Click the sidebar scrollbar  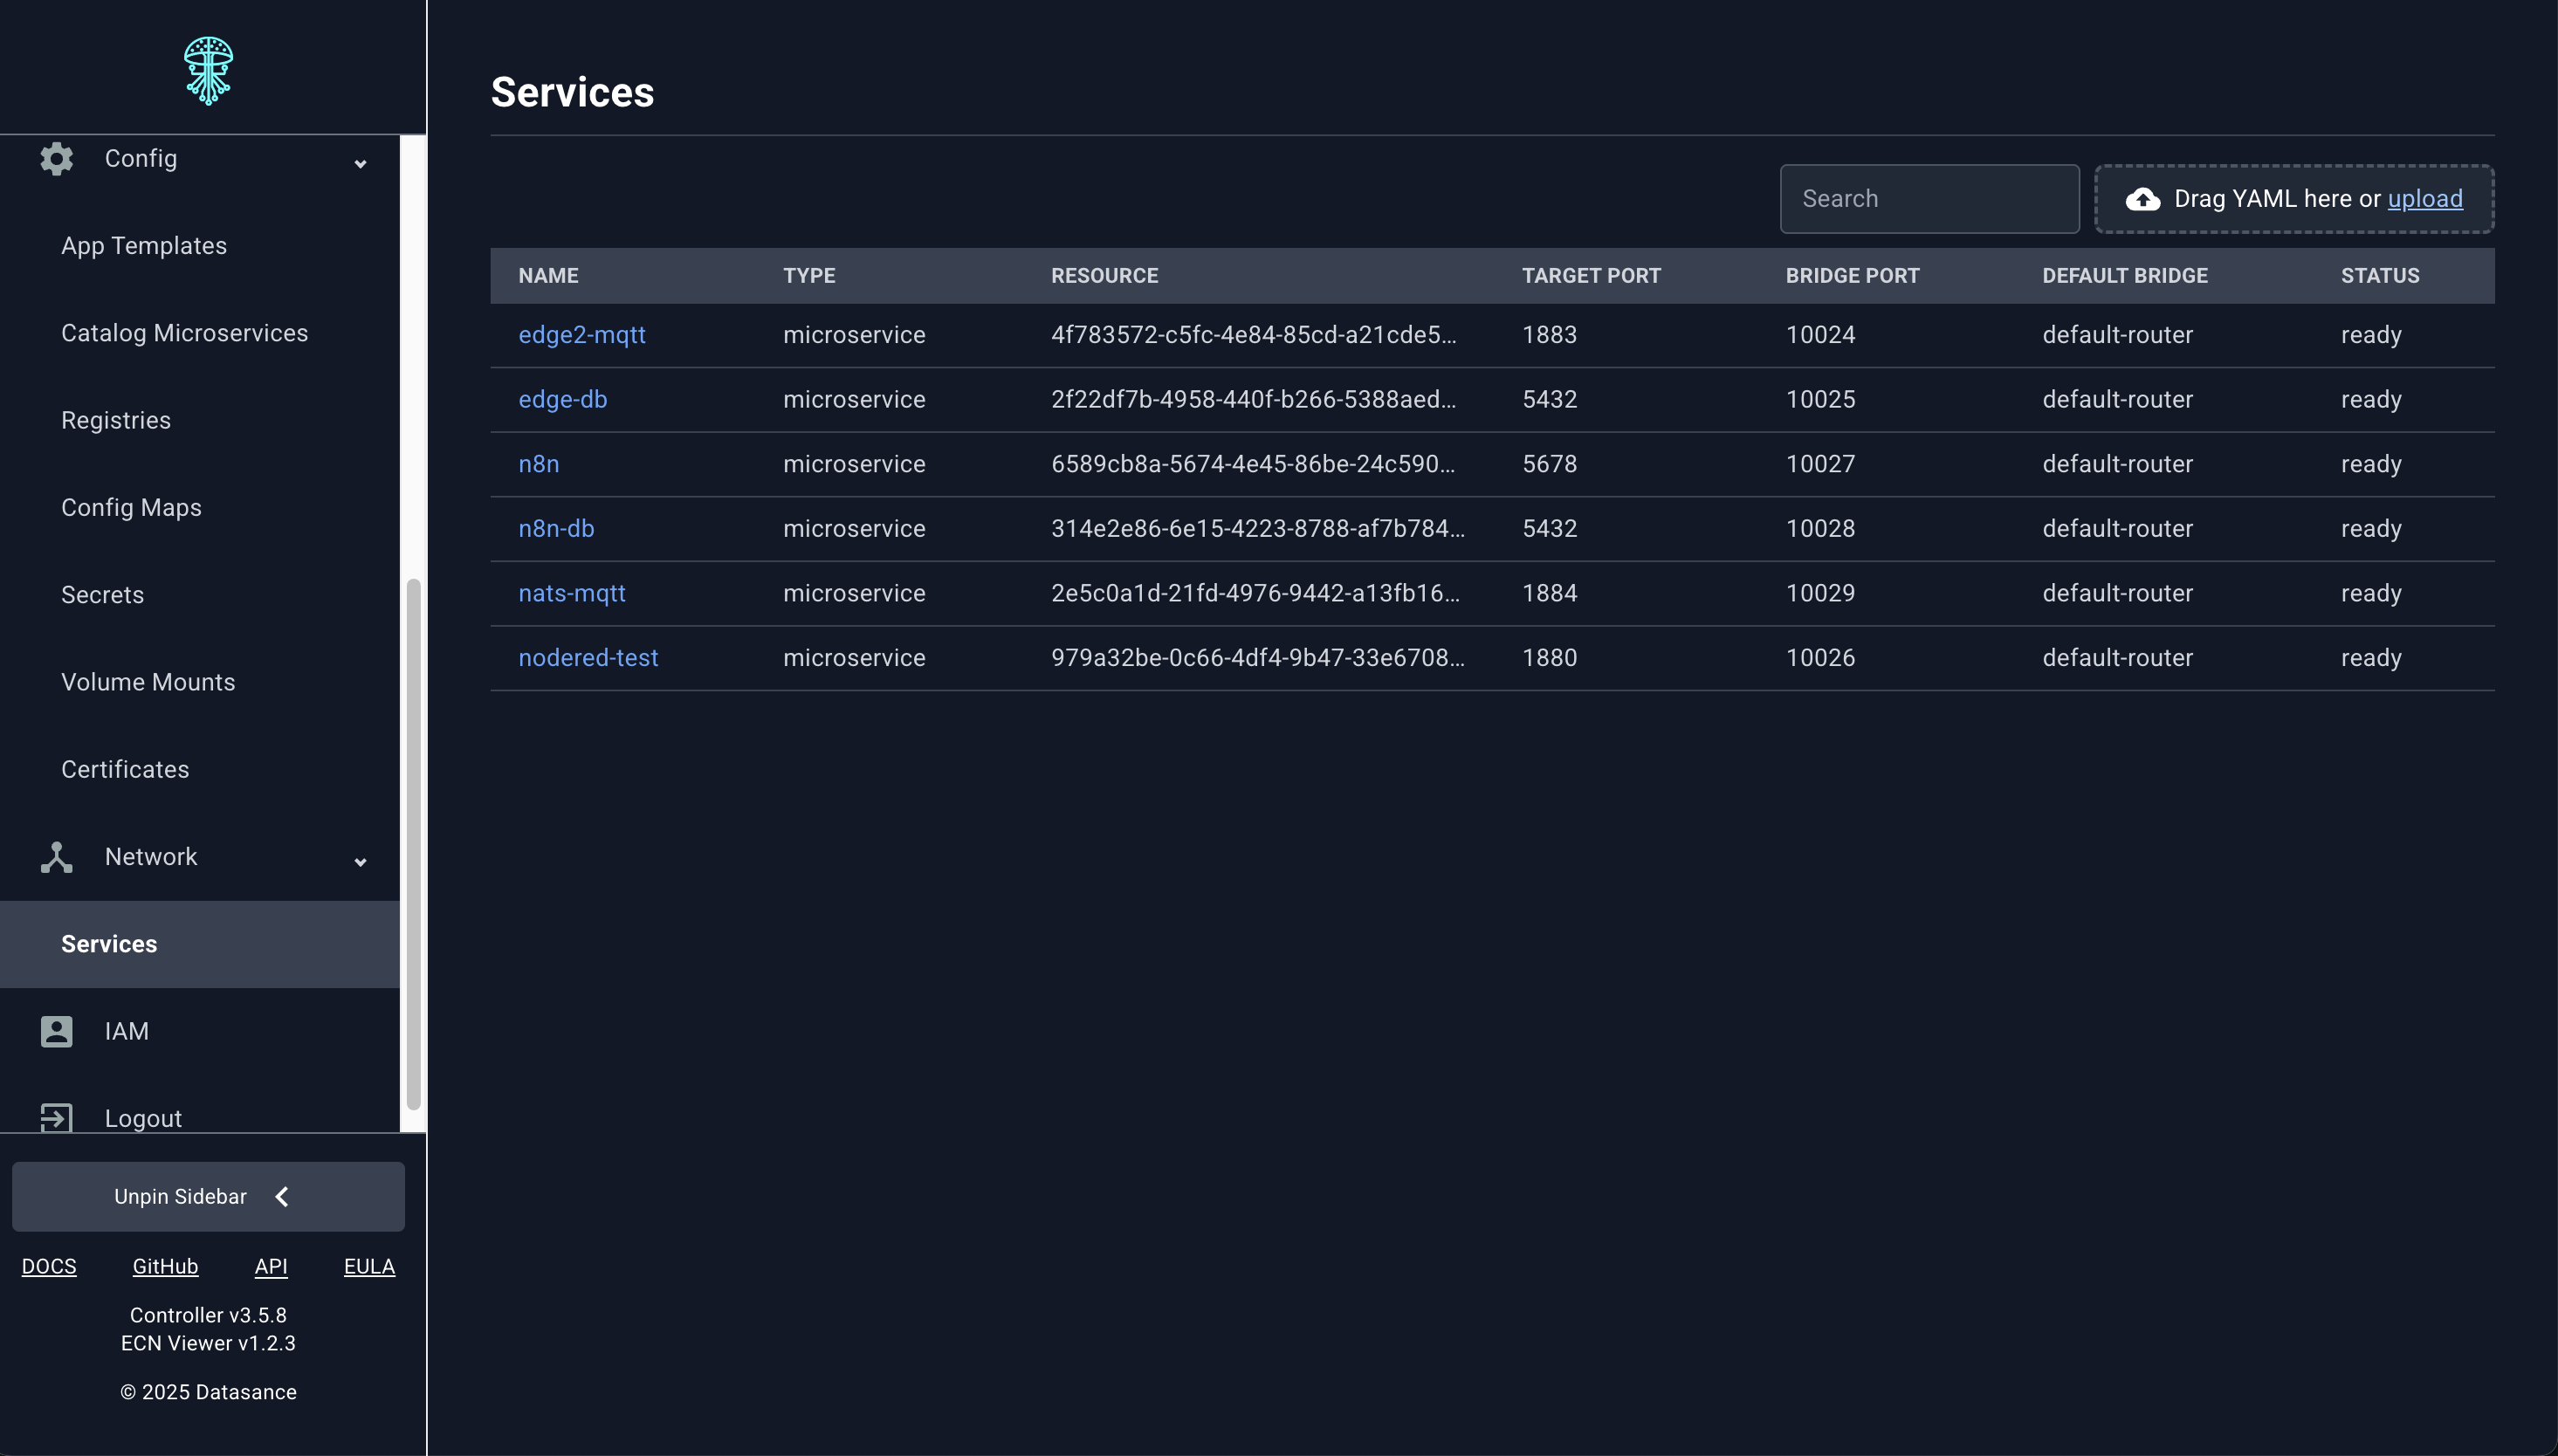[x=411, y=850]
